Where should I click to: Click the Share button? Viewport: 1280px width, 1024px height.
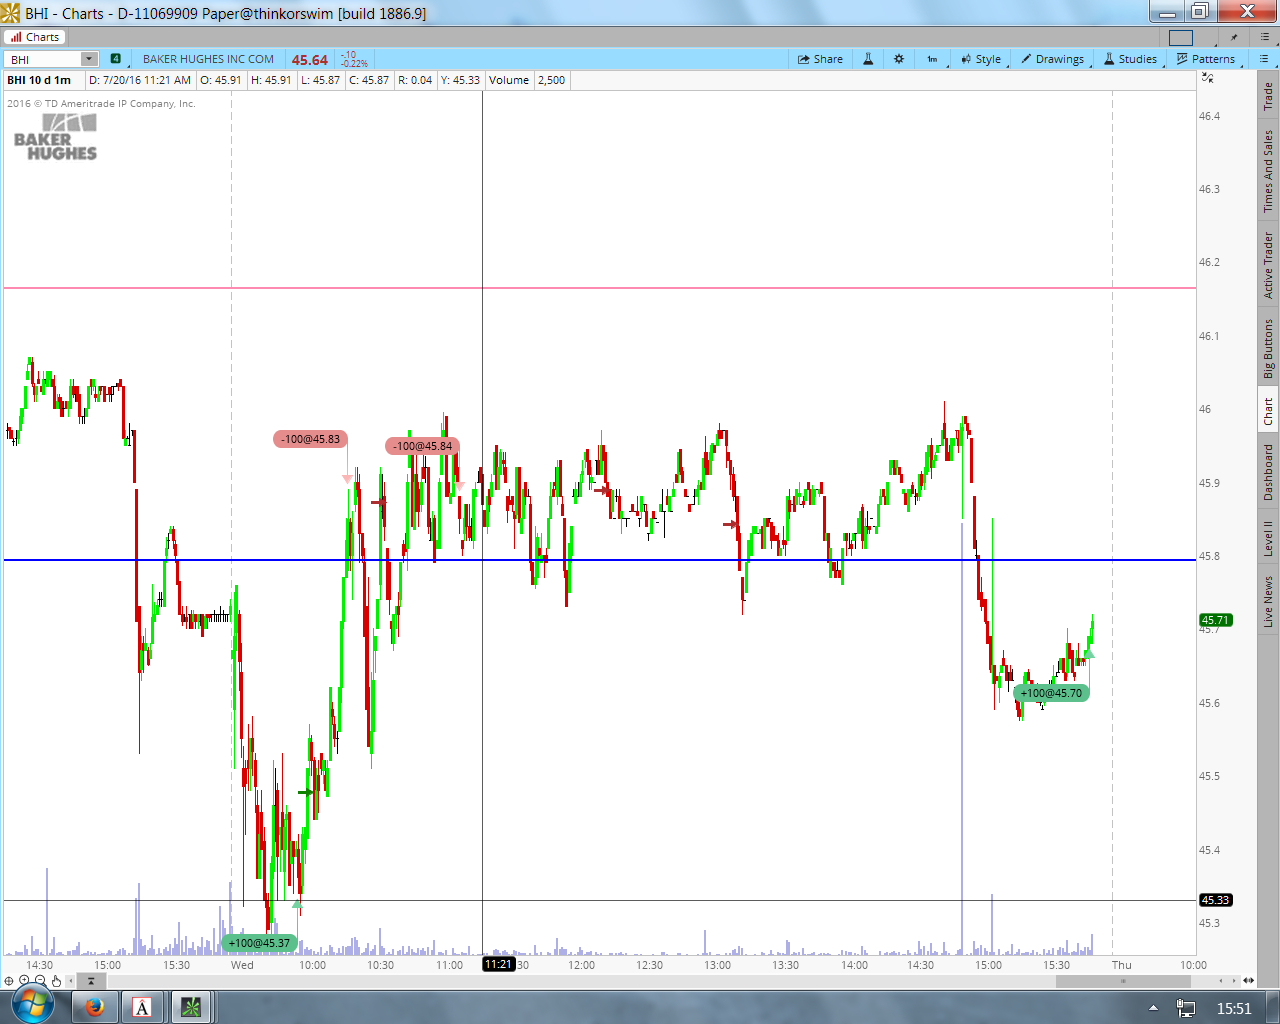point(820,59)
